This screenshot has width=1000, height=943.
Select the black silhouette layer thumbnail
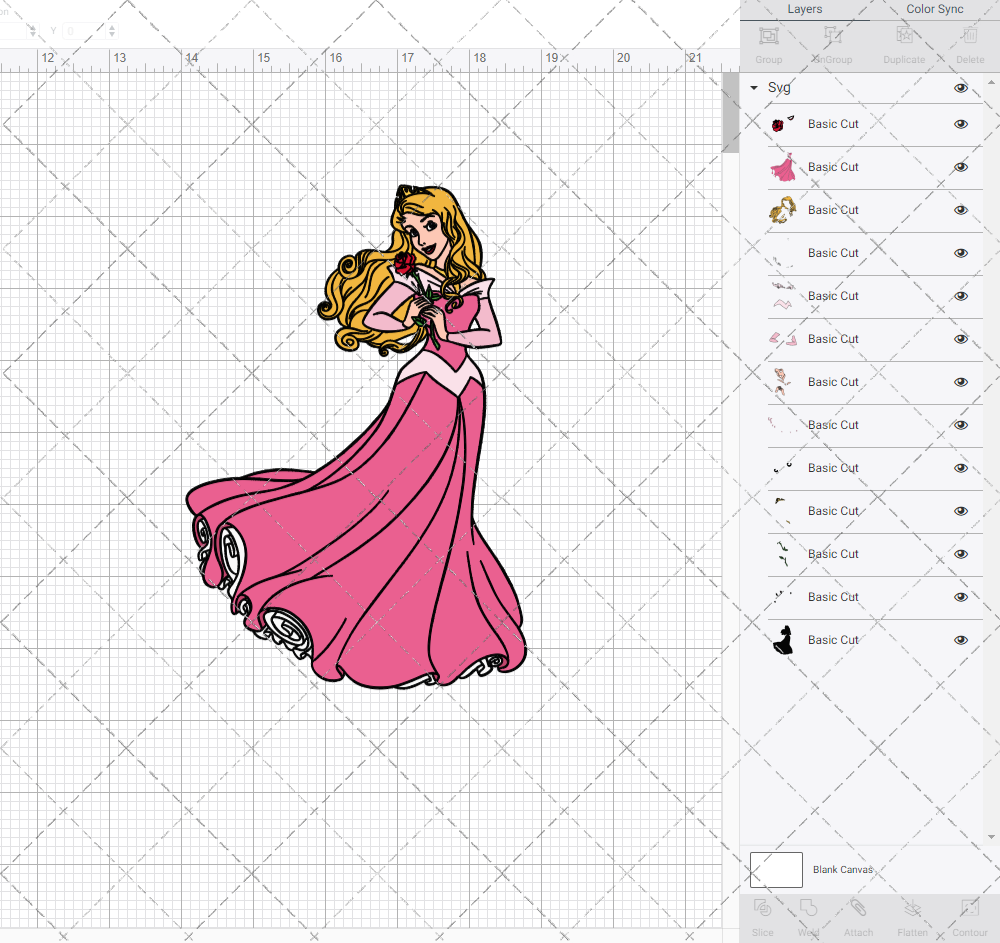click(783, 640)
